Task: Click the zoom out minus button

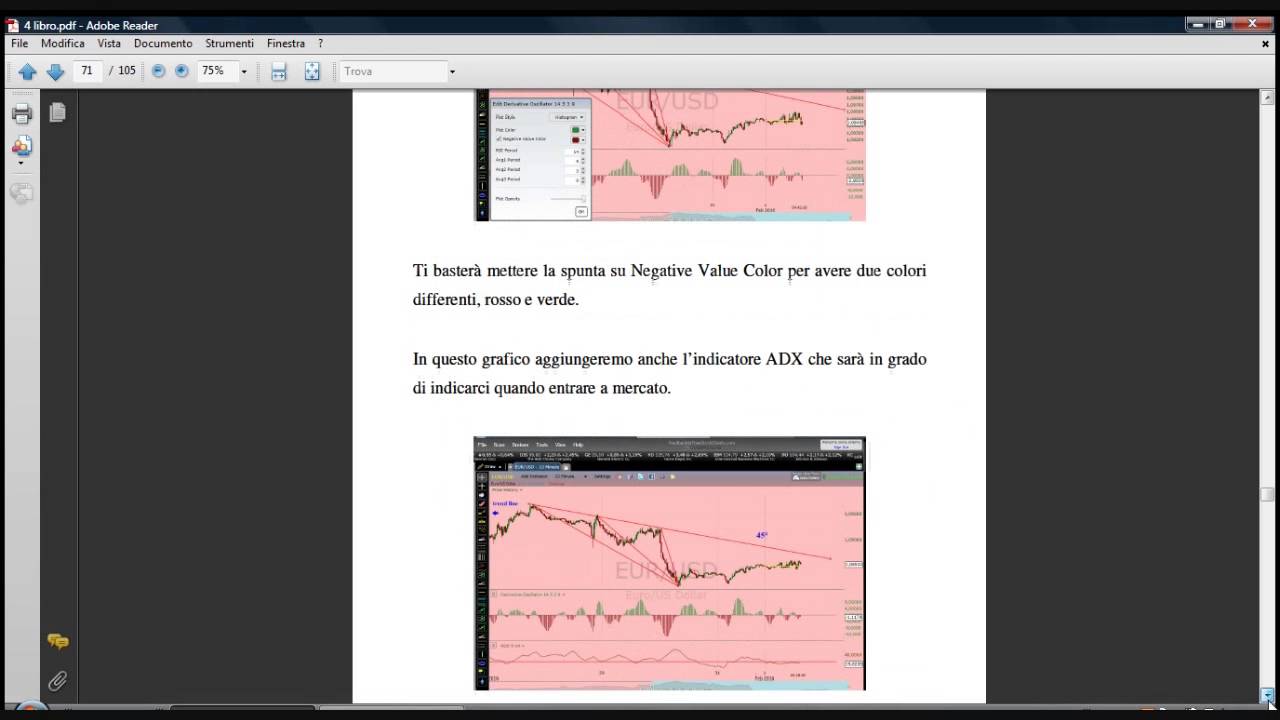Action: click(158, 71)
